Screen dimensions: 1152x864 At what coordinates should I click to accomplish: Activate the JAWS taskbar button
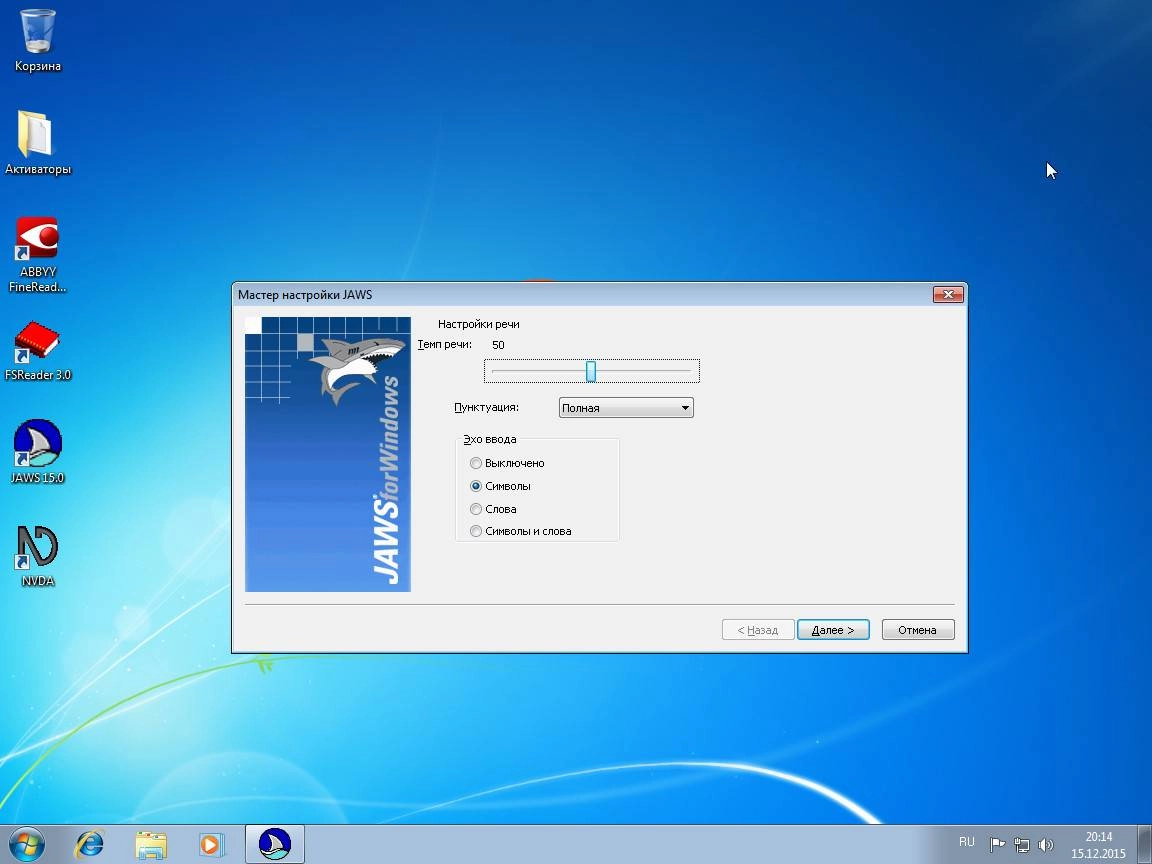click(x=275, y=843)
